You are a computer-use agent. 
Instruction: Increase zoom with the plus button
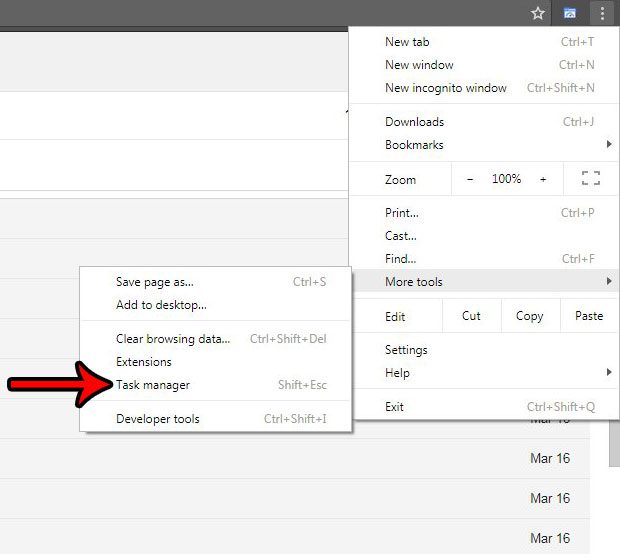[x=543, y=179]
